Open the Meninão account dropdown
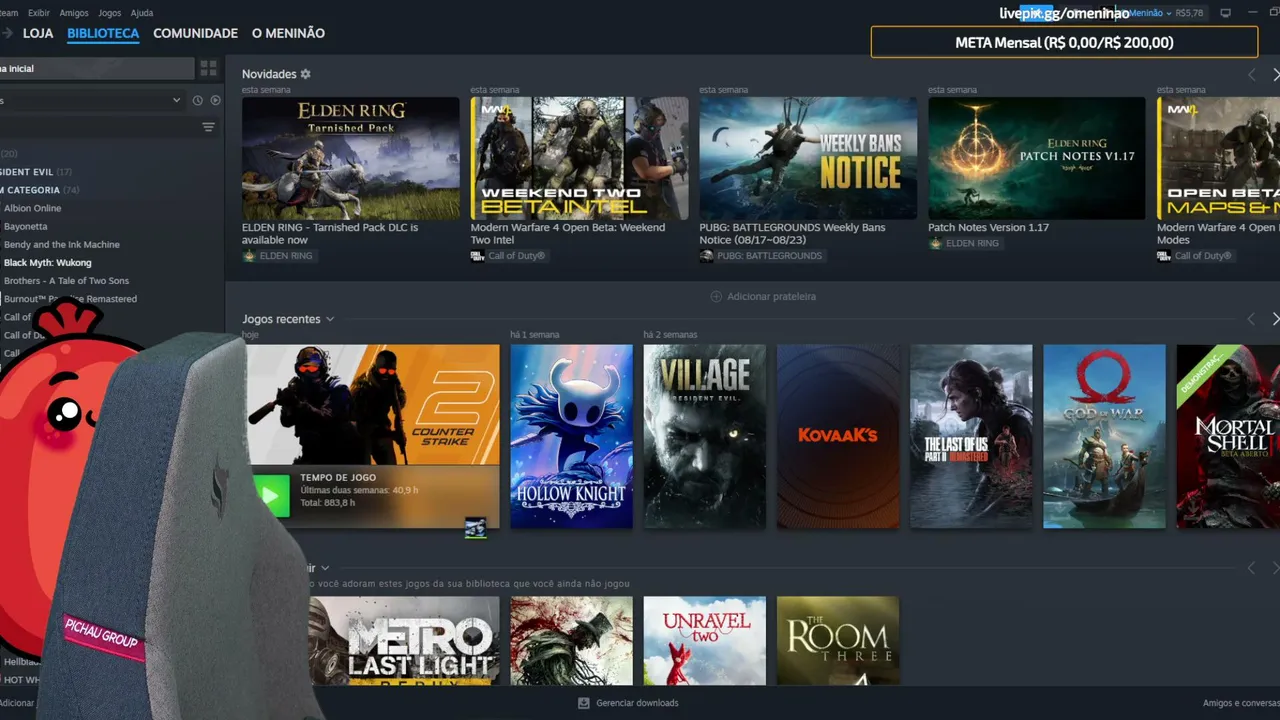Screen dimensions: 1280x720 point(1150,13)
